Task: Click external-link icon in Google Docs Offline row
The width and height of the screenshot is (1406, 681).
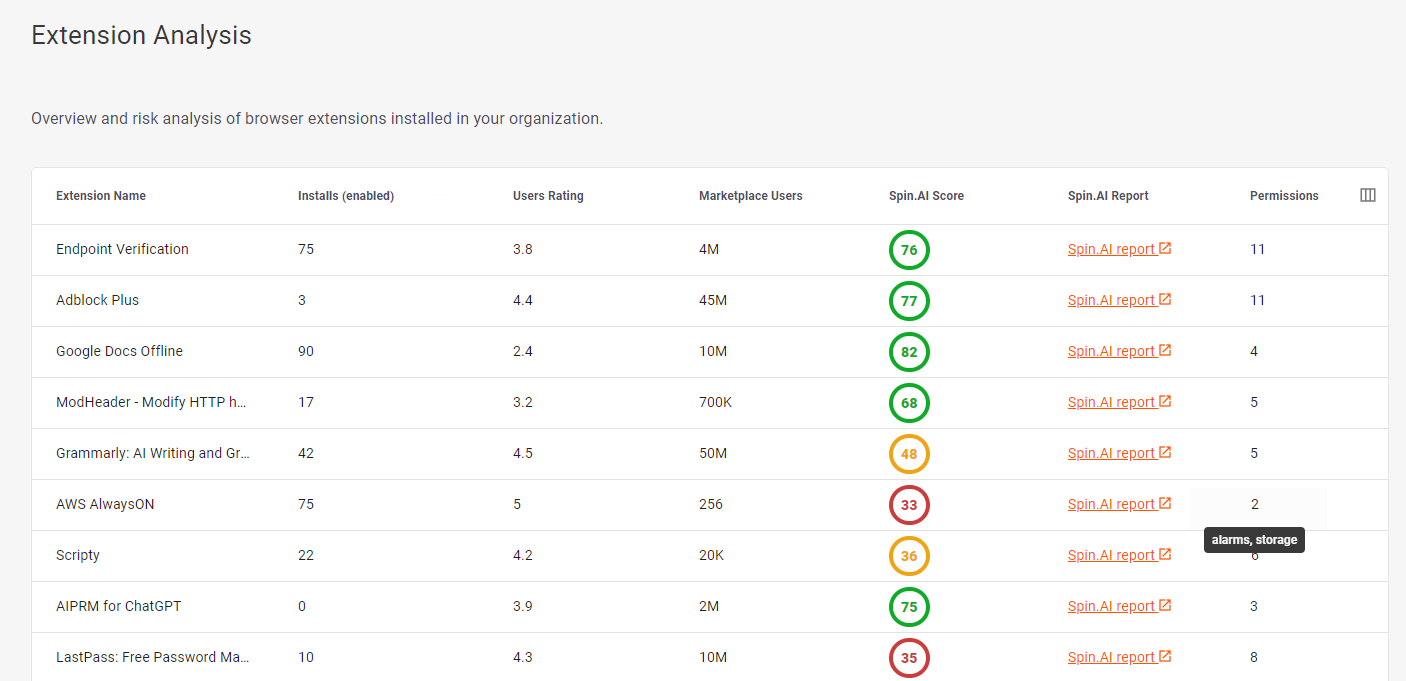Action: [1165, 351]
